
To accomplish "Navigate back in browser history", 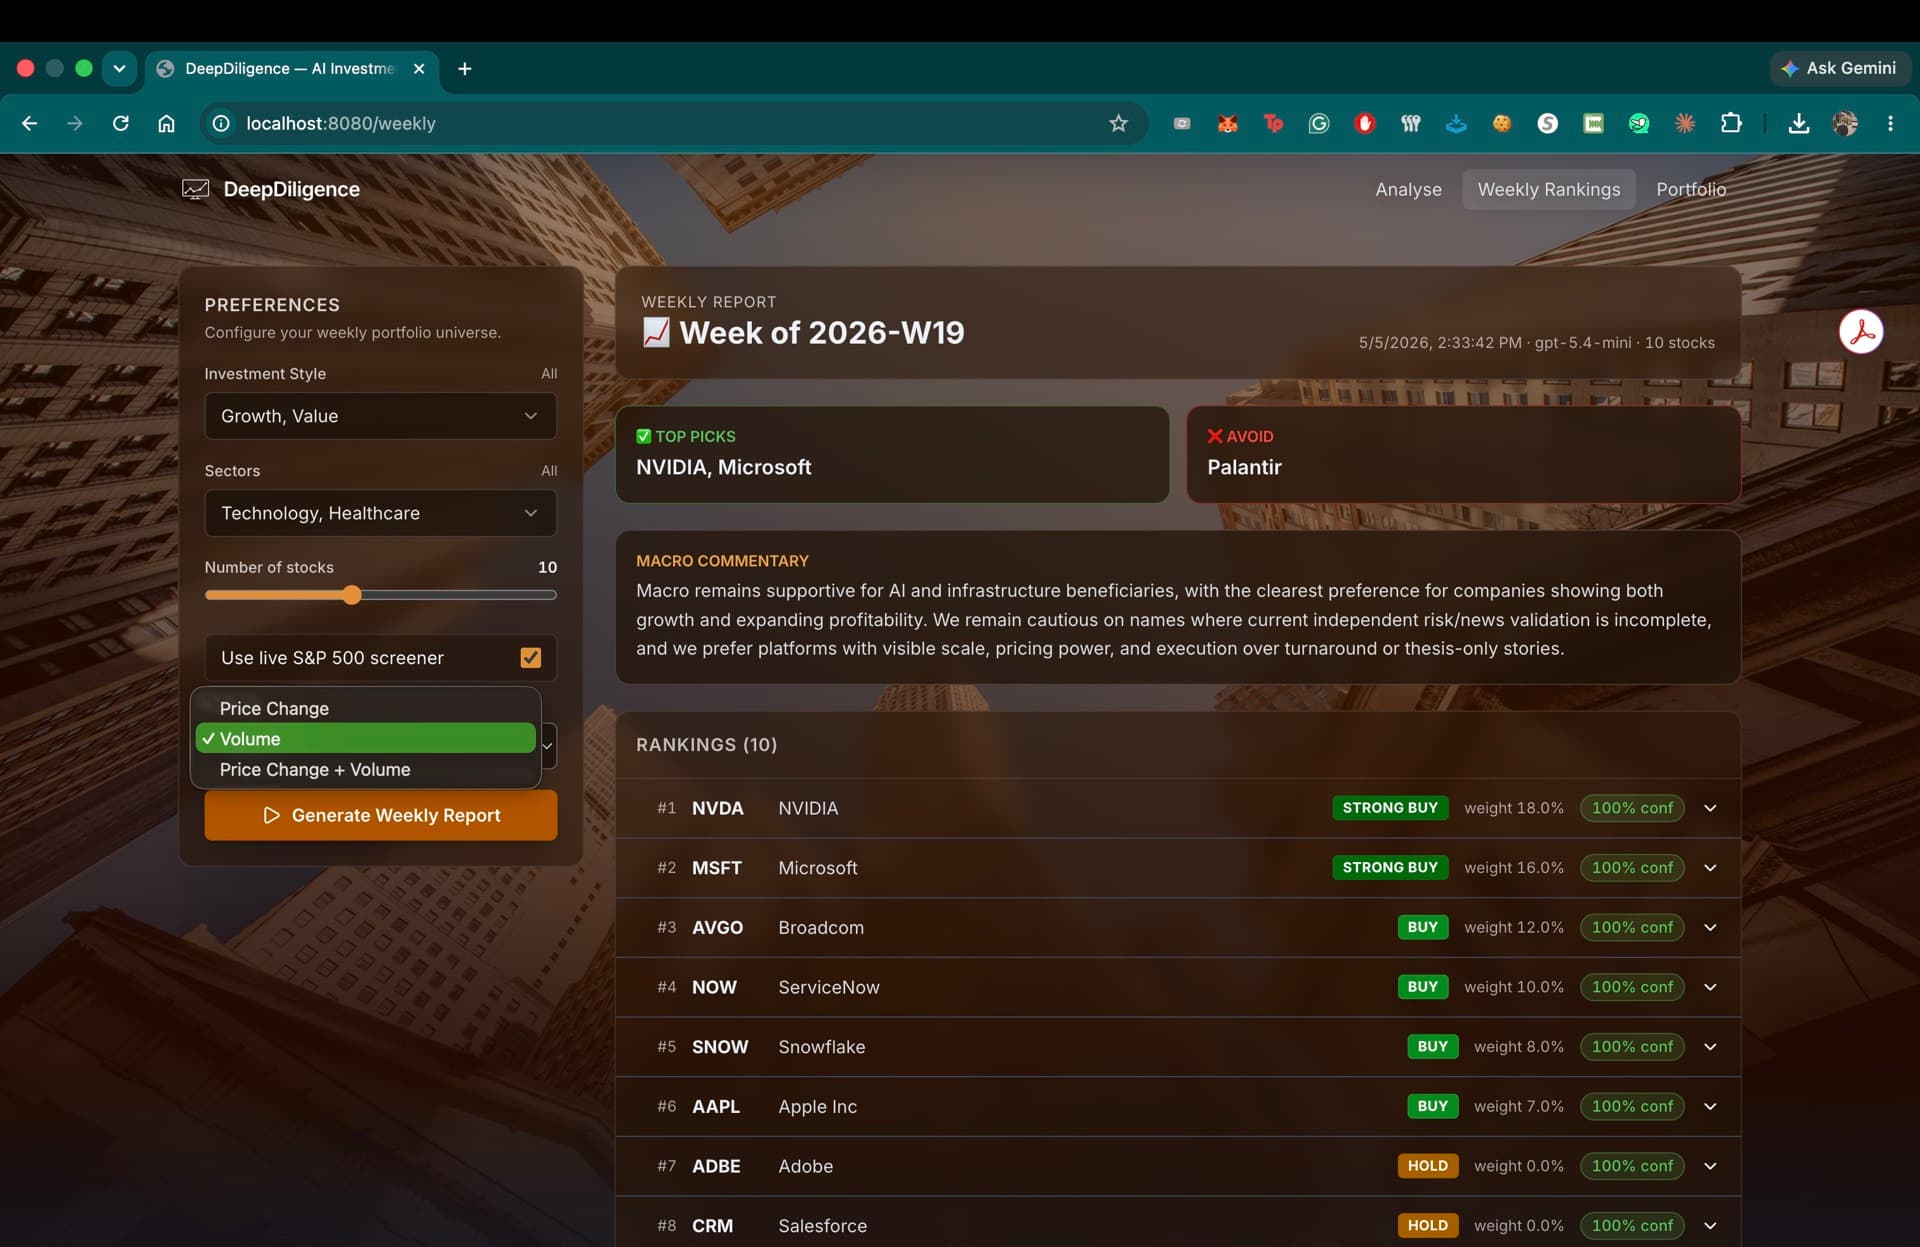I will (x=29, y=123).
